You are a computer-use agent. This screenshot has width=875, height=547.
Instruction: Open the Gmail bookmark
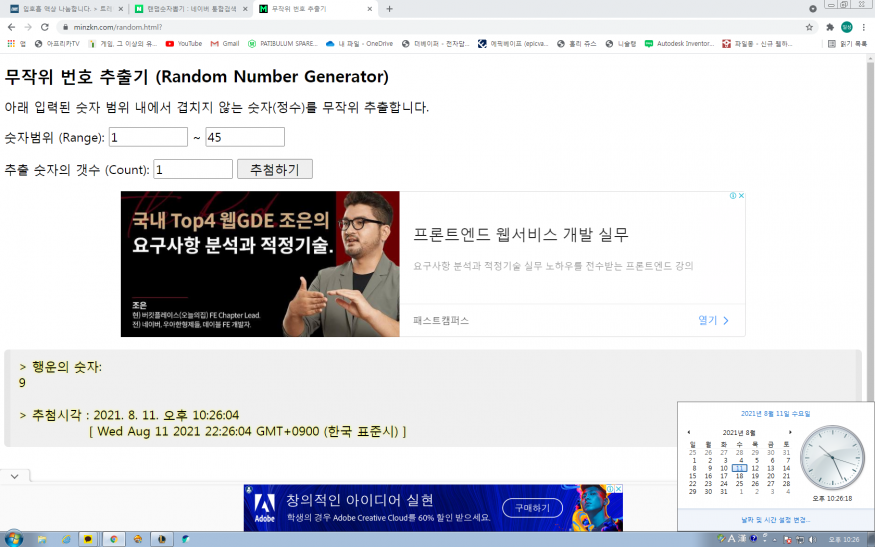[225, 44]
